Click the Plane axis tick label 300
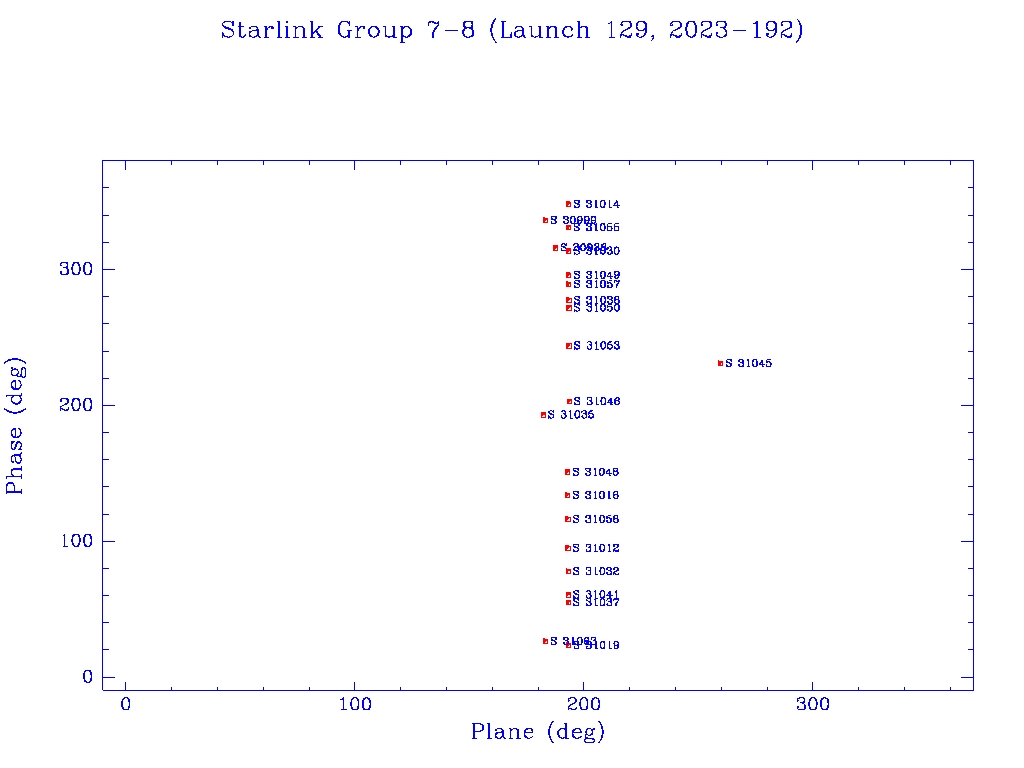 coord(812,705)
